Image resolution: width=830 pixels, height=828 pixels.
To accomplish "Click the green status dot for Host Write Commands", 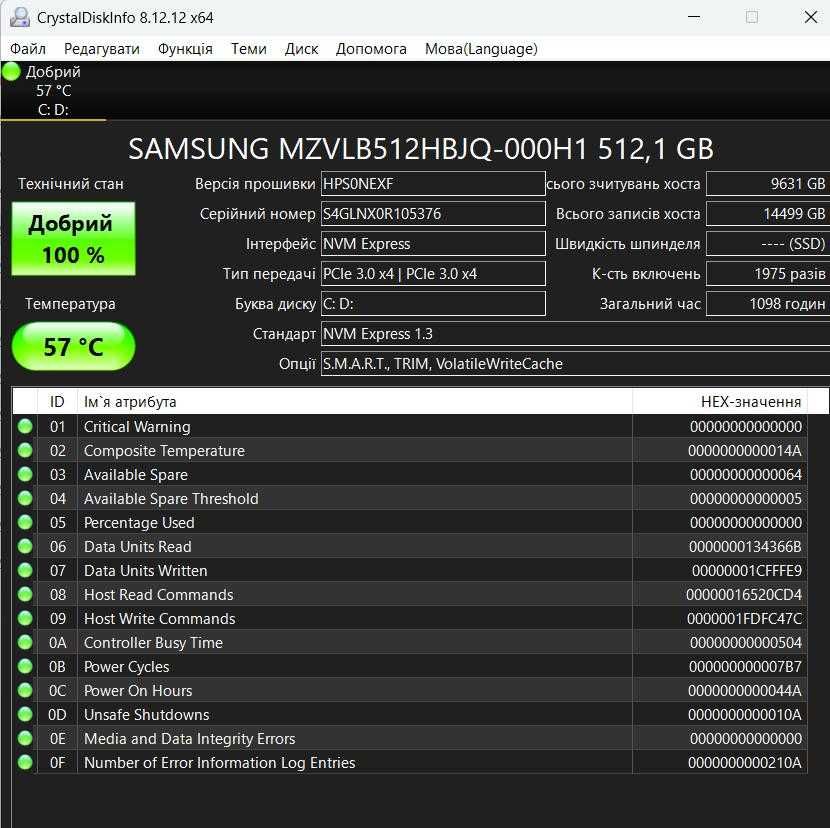I will coord(25,618).
